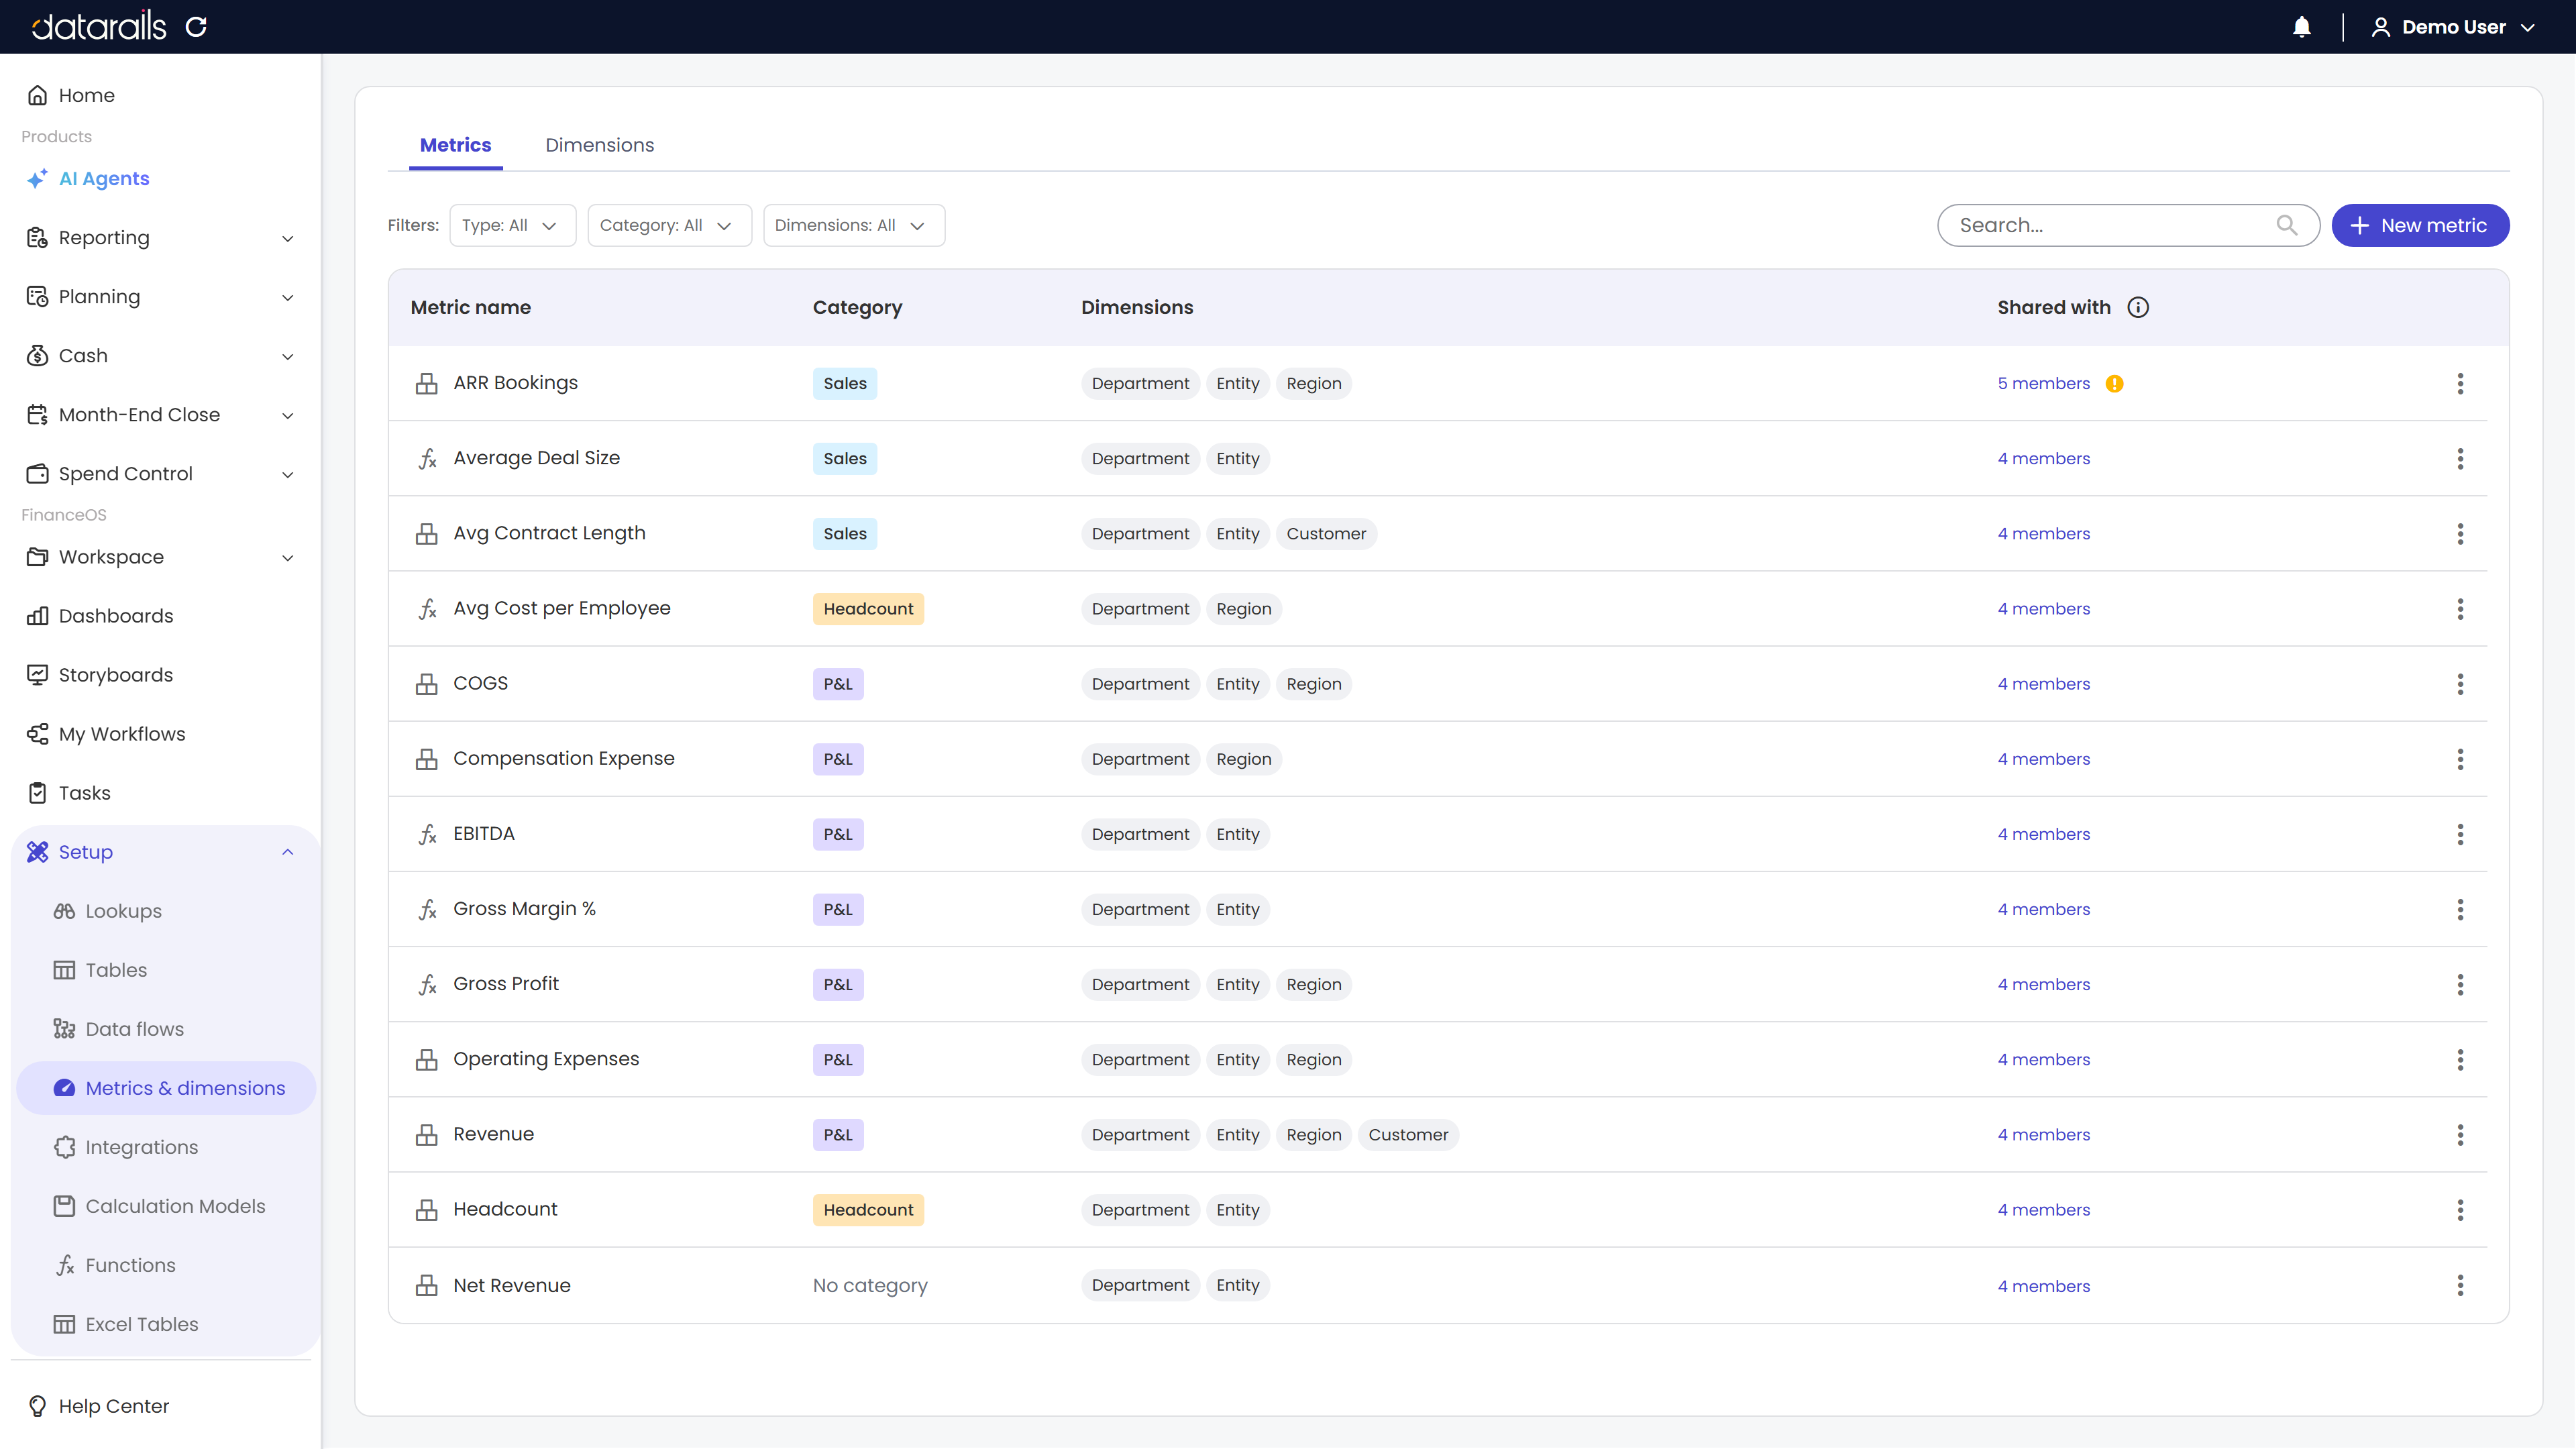Open the 4 members link for Revenue

tap(2043, 1135)
